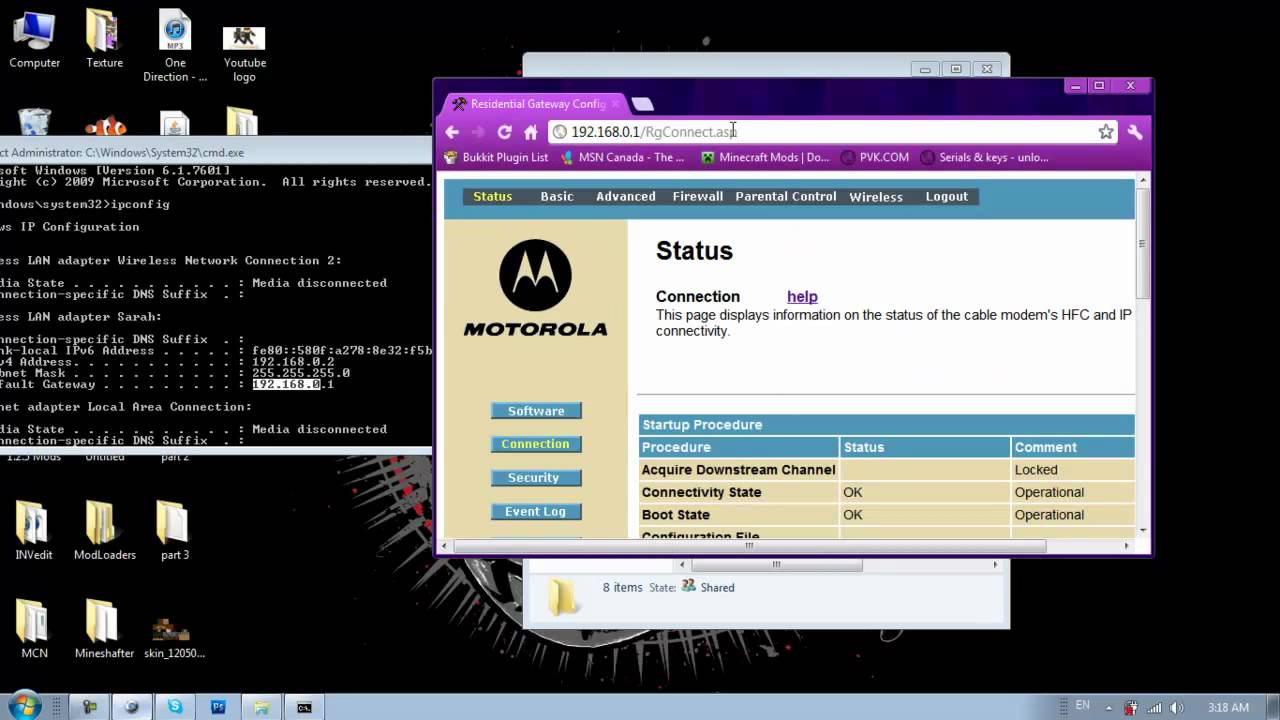Open the PVK.COM bookmark
The height and width of the screenshot is (720, 1280).
click(x=875, y=157)
